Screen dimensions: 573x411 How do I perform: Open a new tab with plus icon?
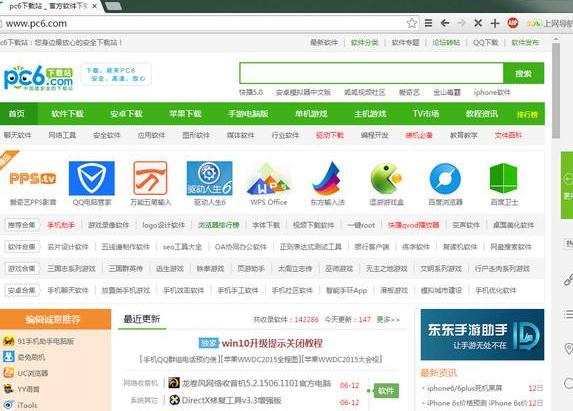tap(495, 23)
